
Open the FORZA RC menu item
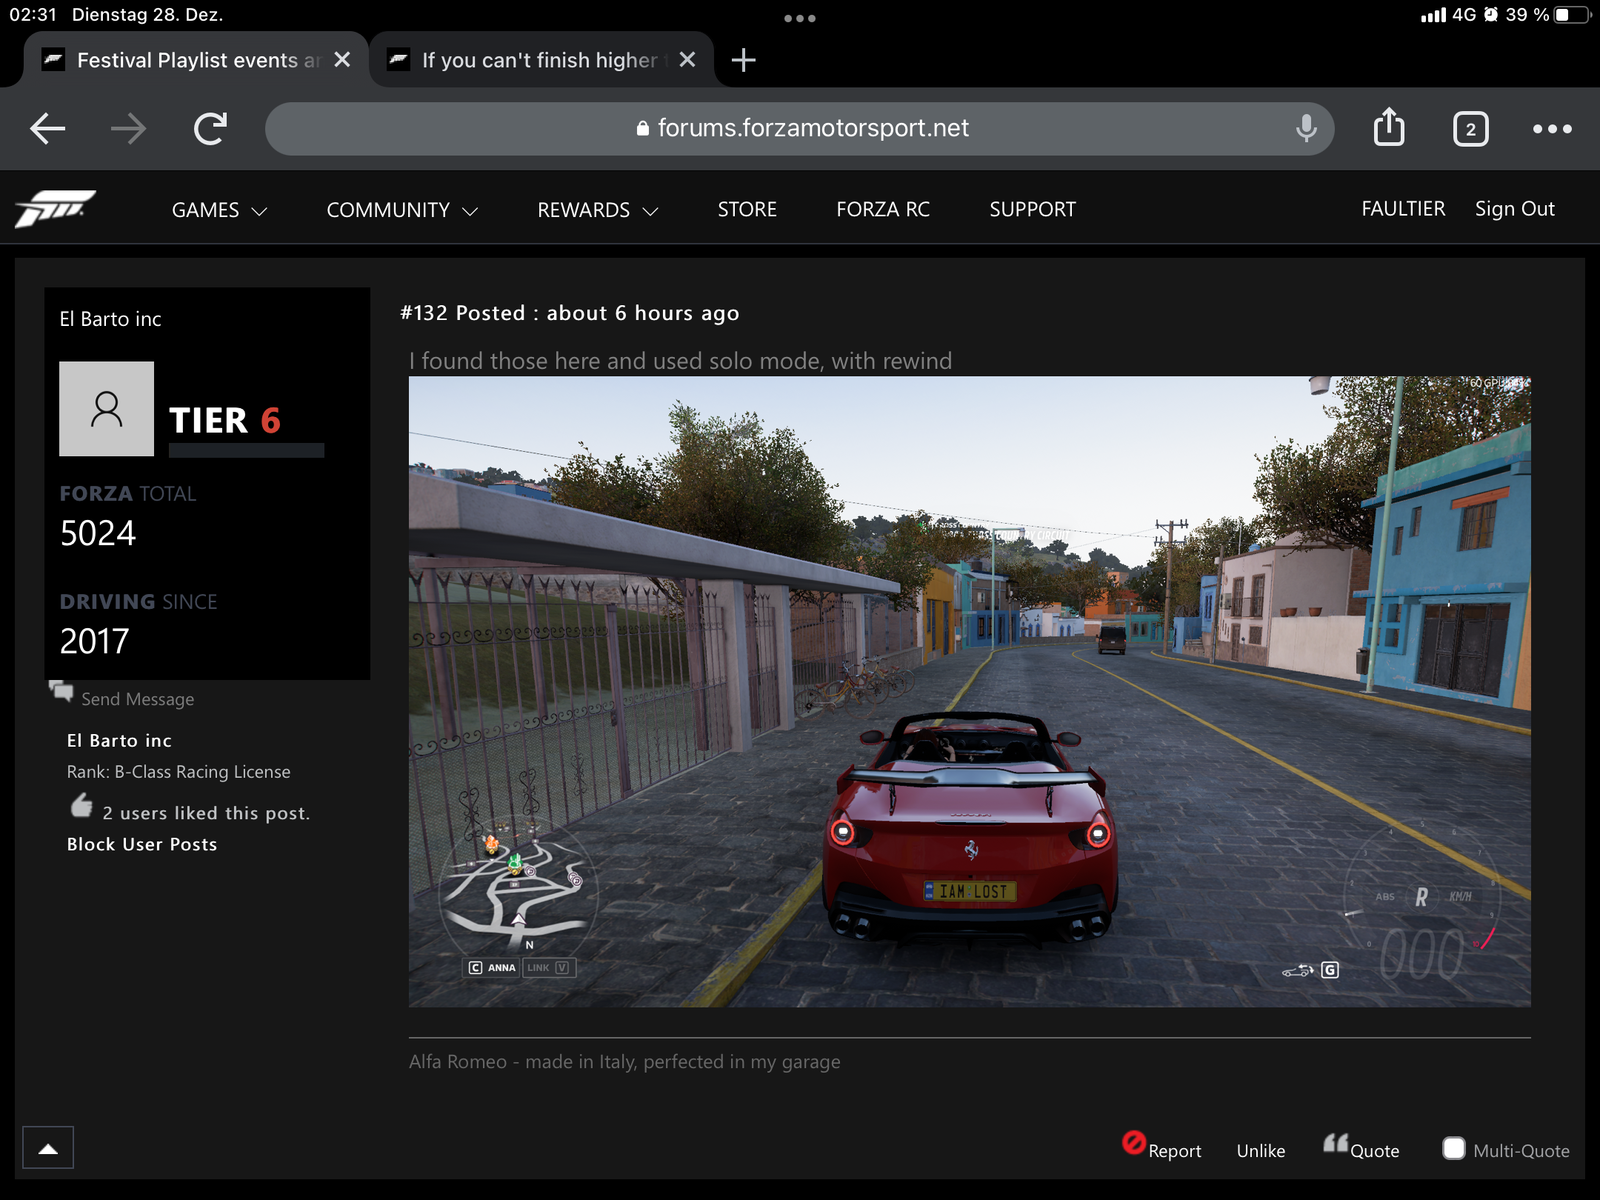(883, 210)
